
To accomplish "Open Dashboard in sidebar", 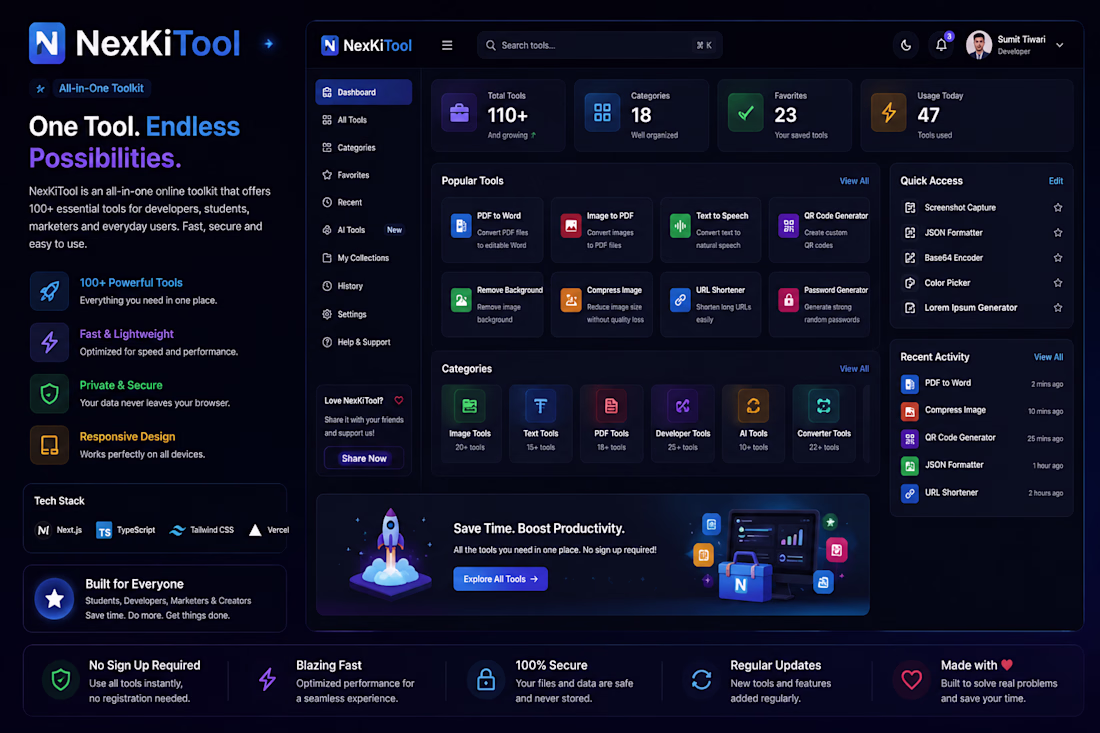I will tap(363, 92).
